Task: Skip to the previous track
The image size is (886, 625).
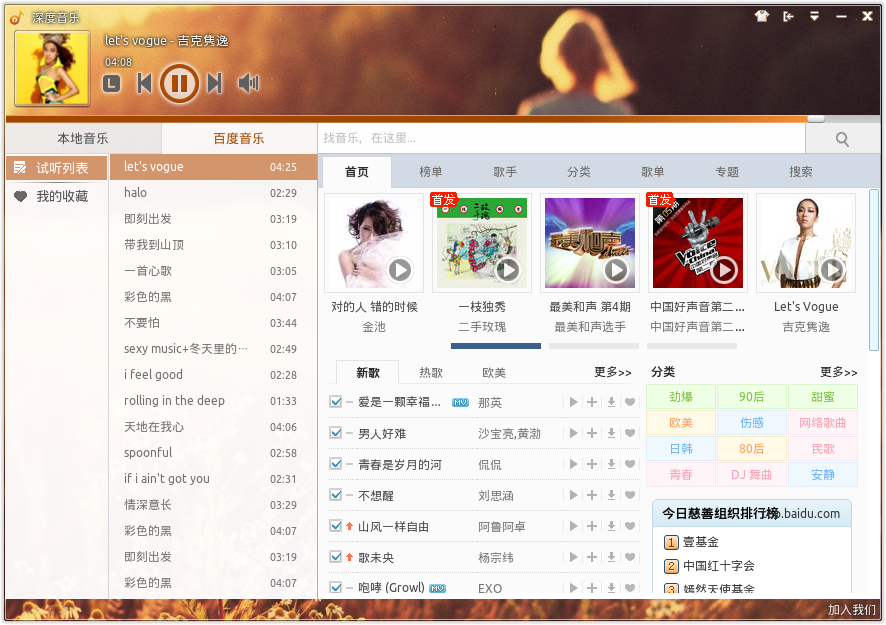Action: pos(145,84)
